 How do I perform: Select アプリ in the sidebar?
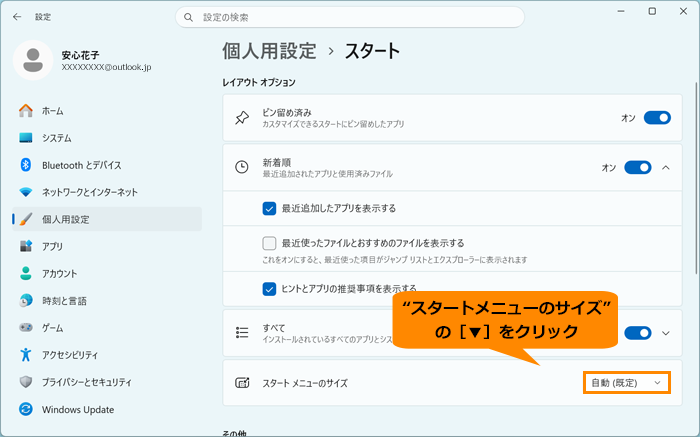tap(107, 246)
